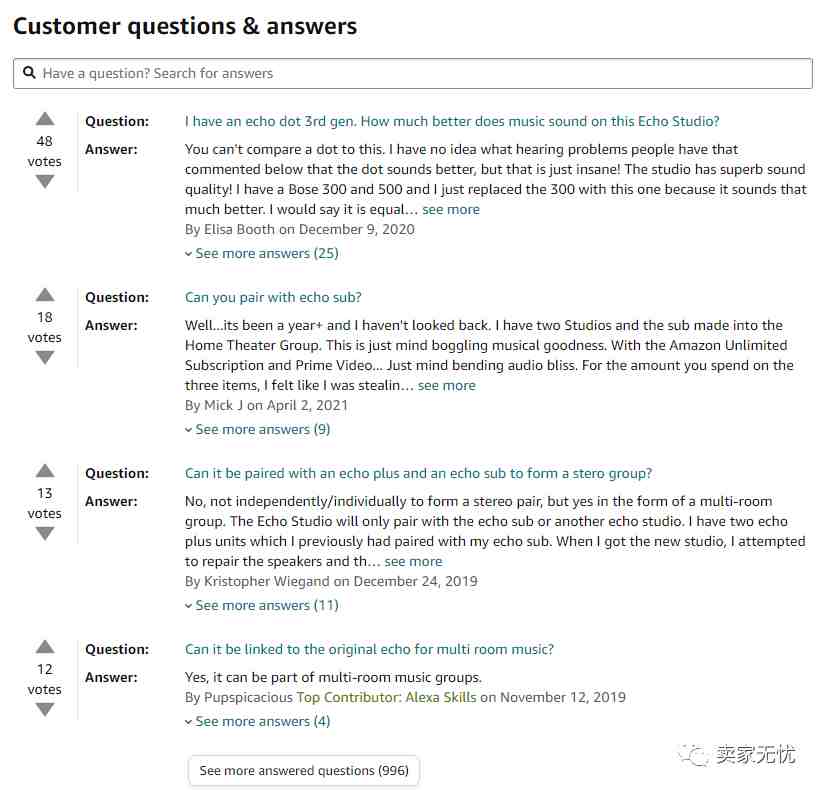Downvote the 'pair with echo sub' question
Screen dimensions: 822x790
coord(45,358)
